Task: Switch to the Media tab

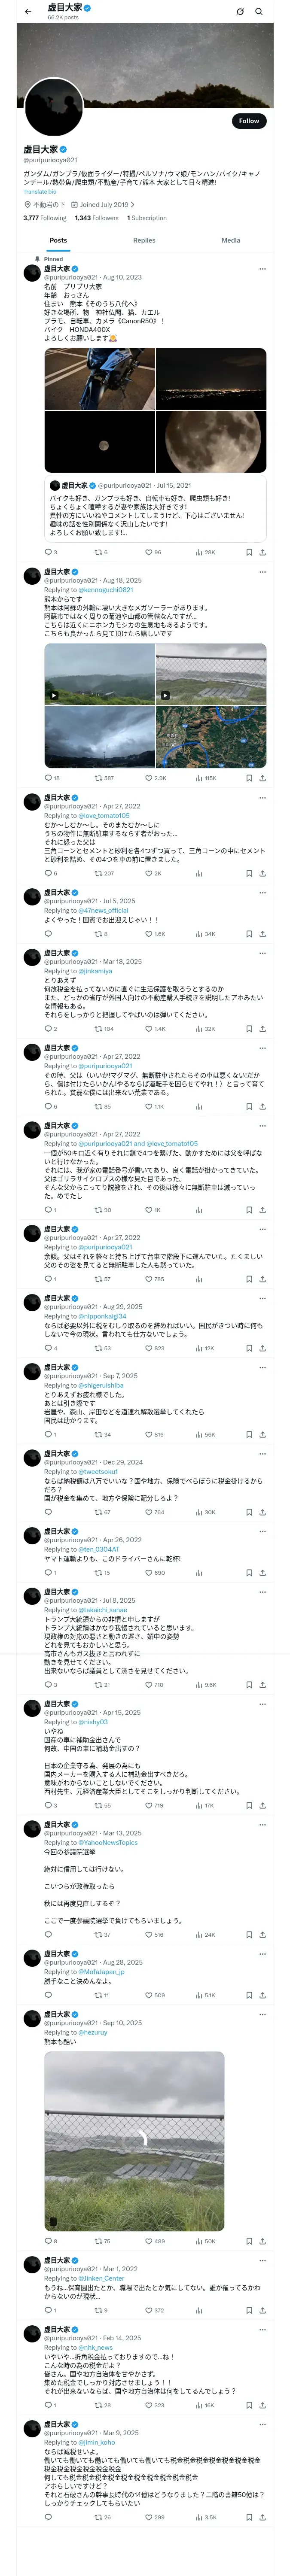Action: point(231,240)
